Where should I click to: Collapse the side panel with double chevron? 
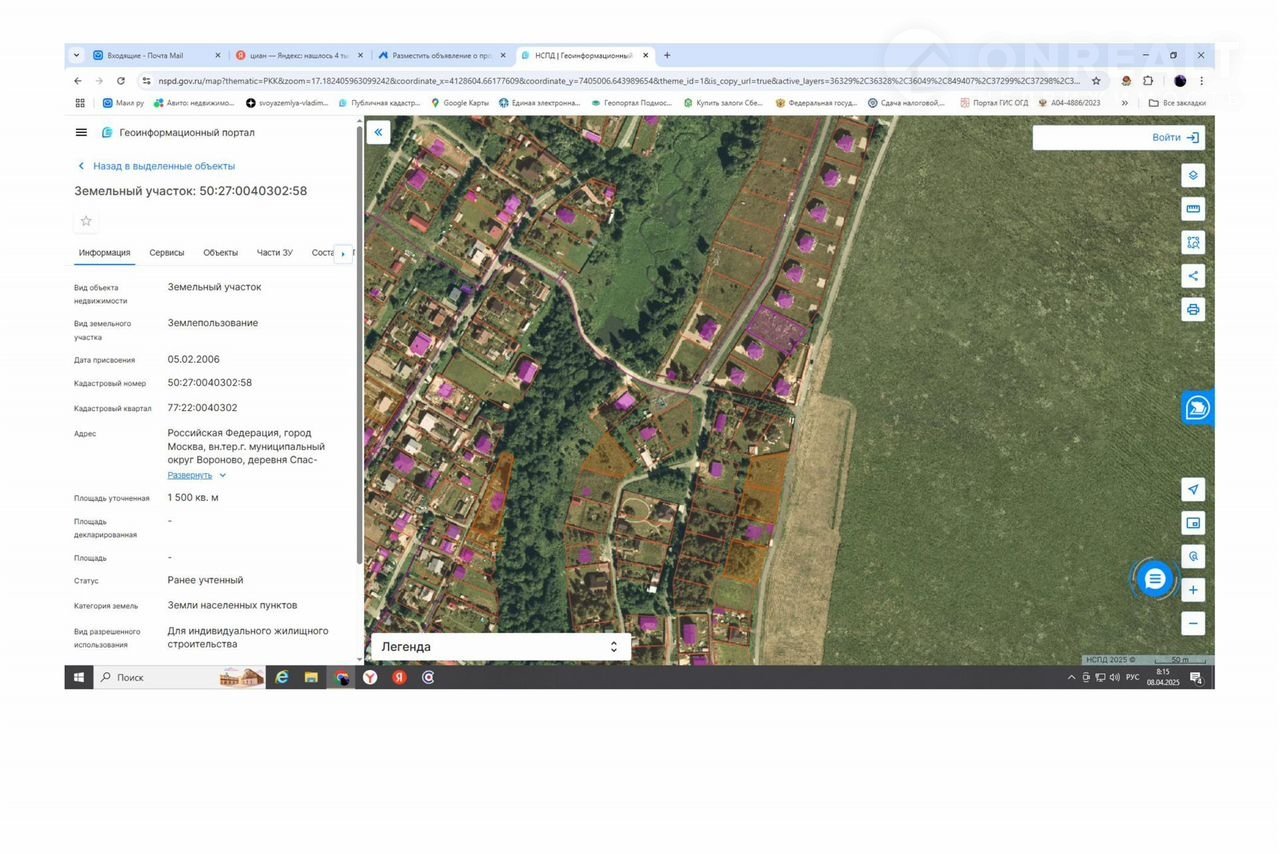[x=378, y=132]
